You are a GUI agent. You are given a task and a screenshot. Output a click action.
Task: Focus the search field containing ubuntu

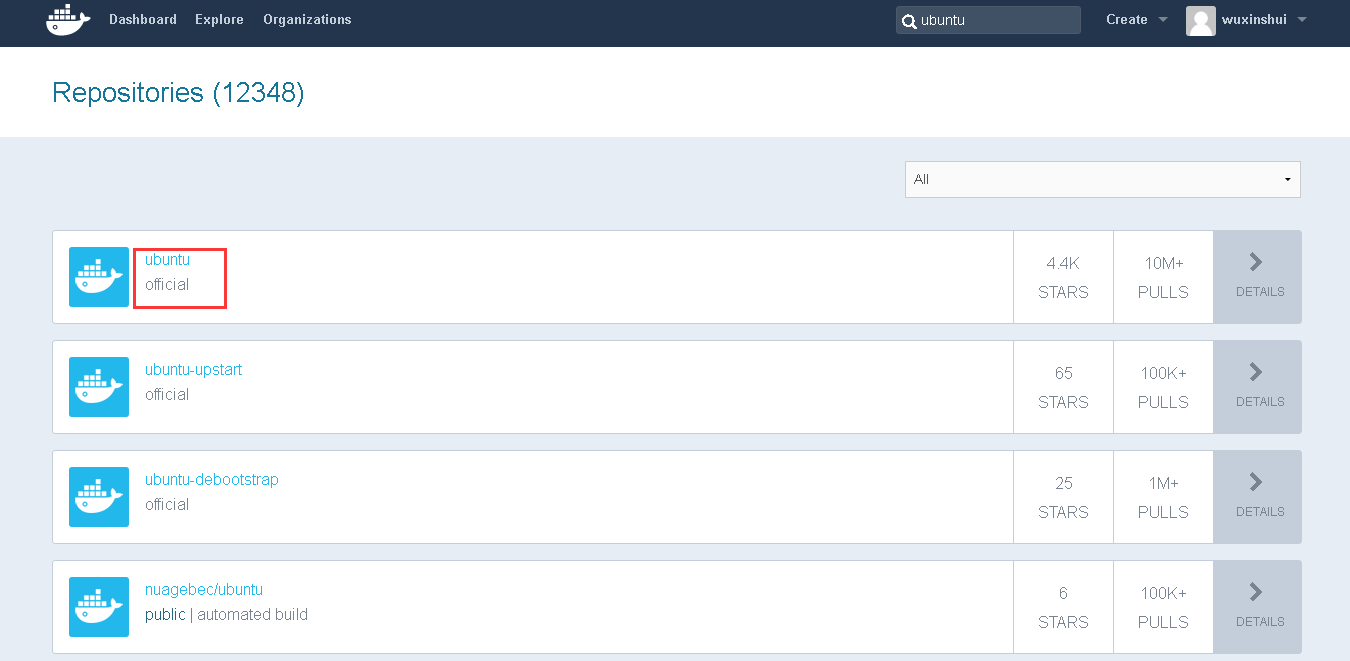[988, 20]
